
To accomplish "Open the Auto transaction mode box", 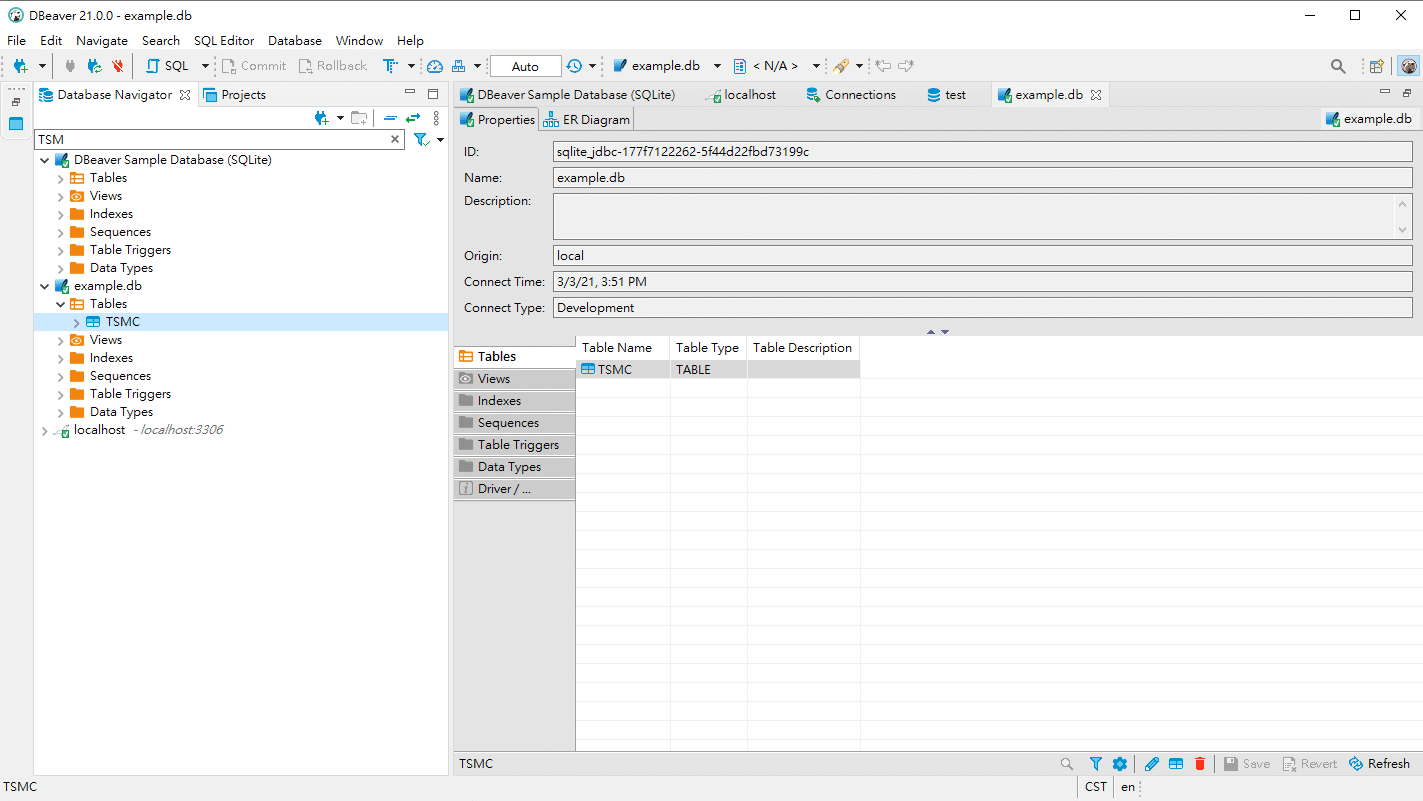I will (525, 66).
